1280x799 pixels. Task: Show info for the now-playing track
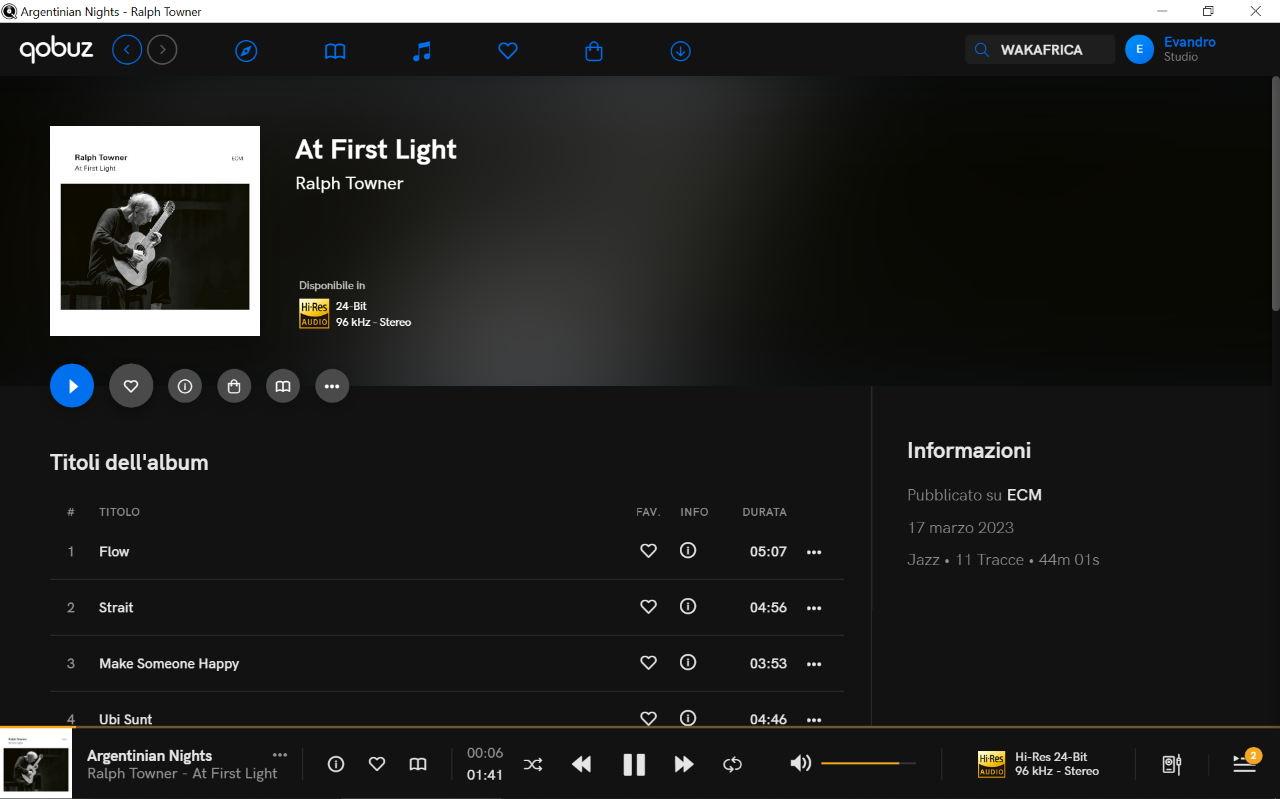tap(336, 764)
